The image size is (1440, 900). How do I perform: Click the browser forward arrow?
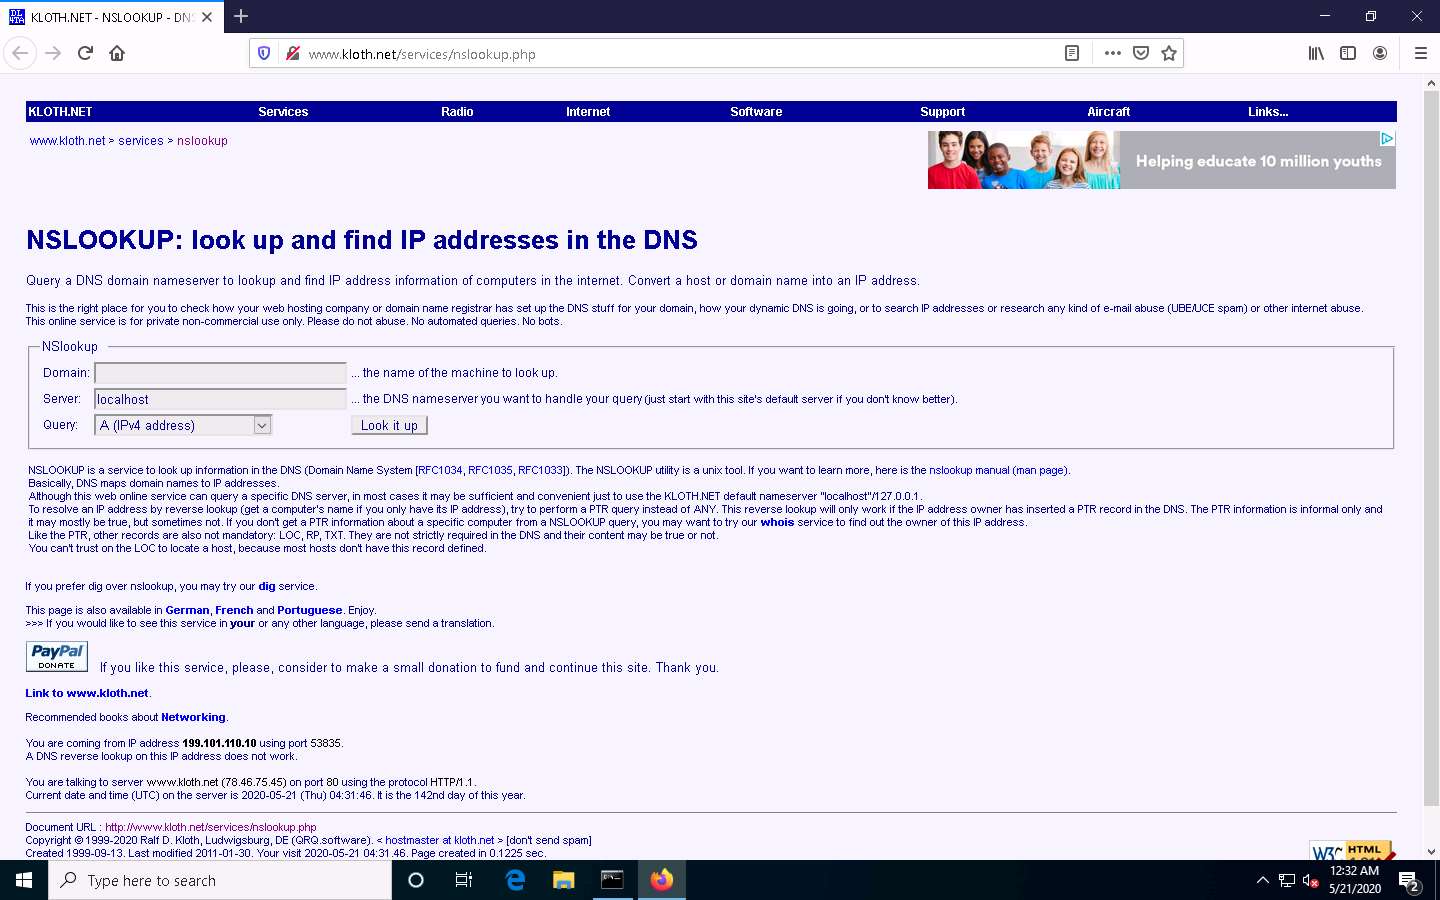[x=53, y=53]
